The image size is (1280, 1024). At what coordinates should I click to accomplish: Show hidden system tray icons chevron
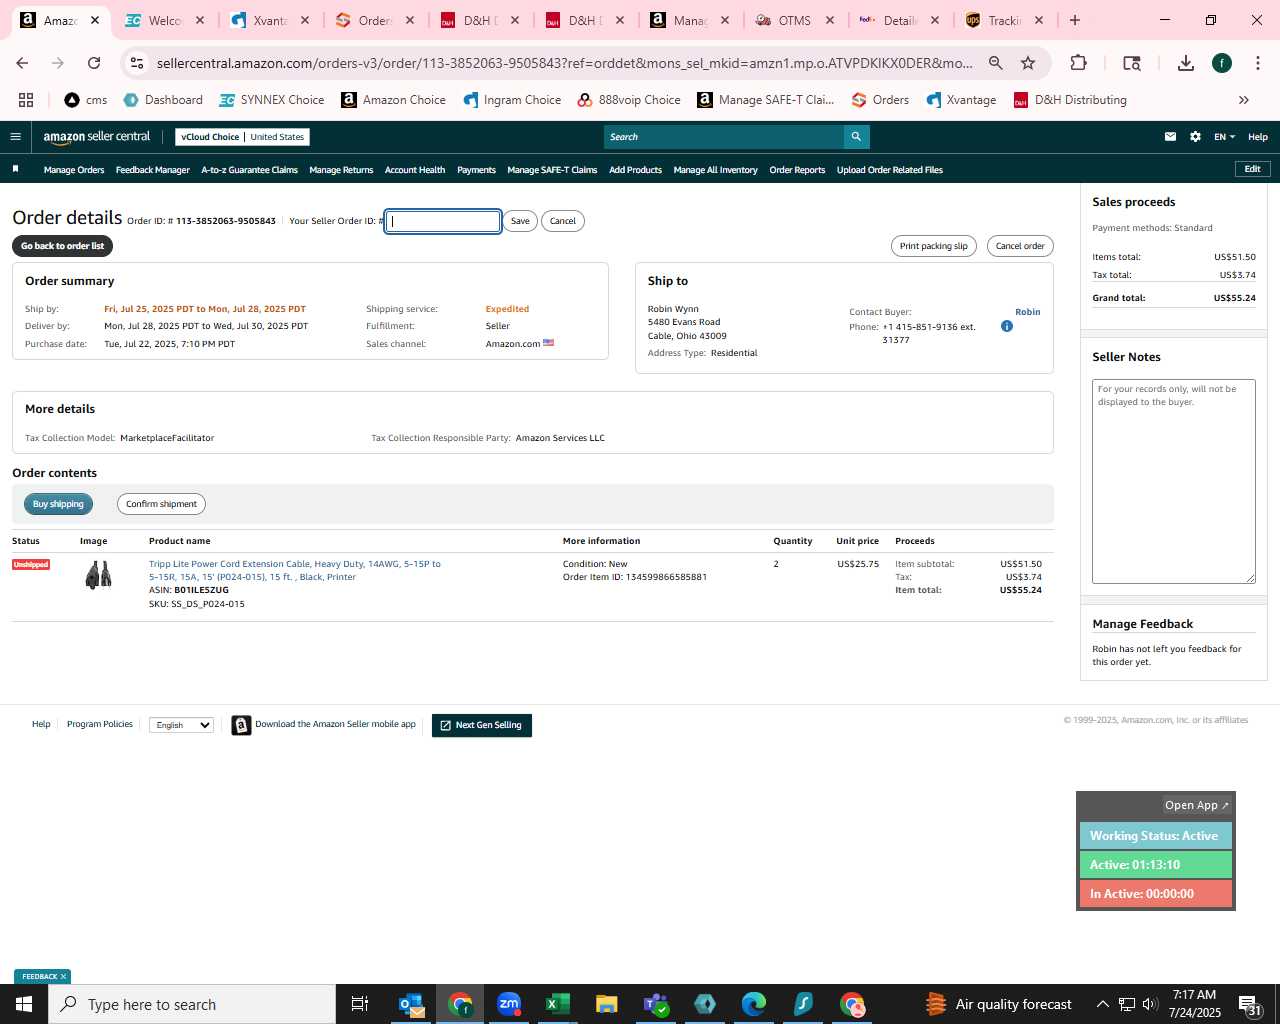(1102, 1004)
